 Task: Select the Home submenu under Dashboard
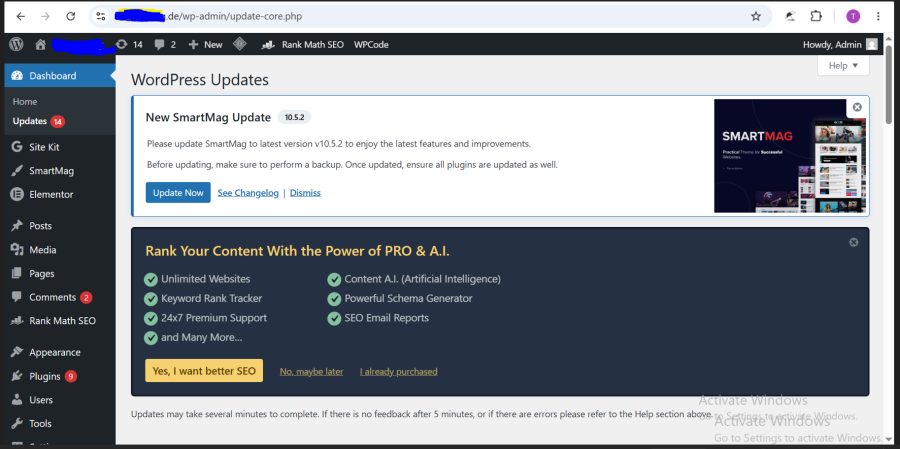[x=25, y=102]
